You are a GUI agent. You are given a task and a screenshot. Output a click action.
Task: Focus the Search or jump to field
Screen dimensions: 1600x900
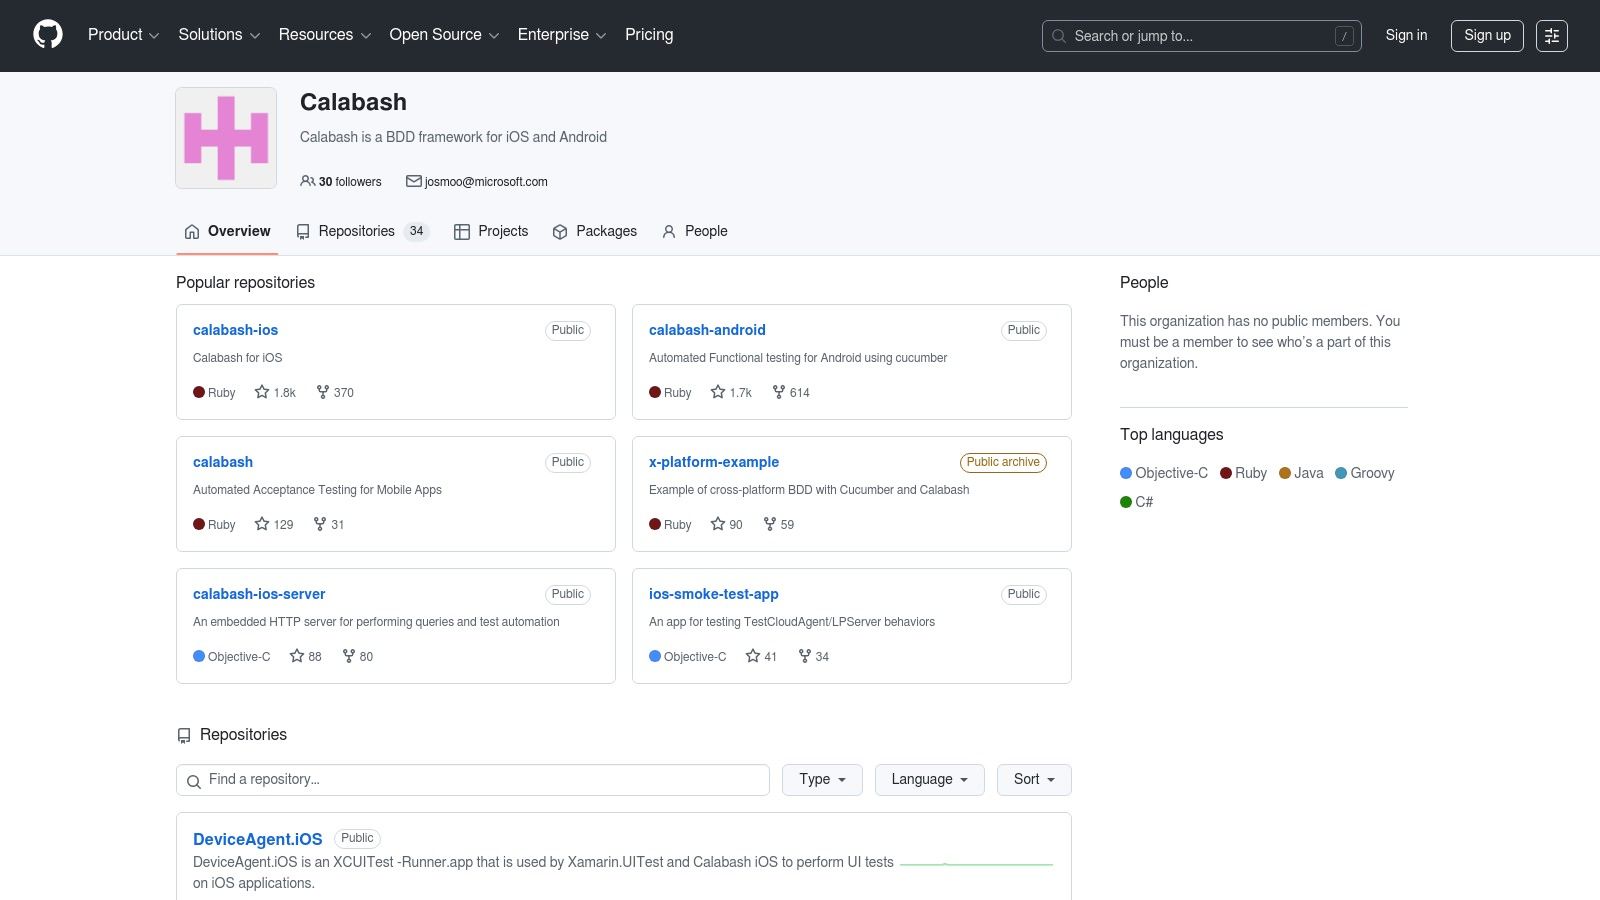1202,36
